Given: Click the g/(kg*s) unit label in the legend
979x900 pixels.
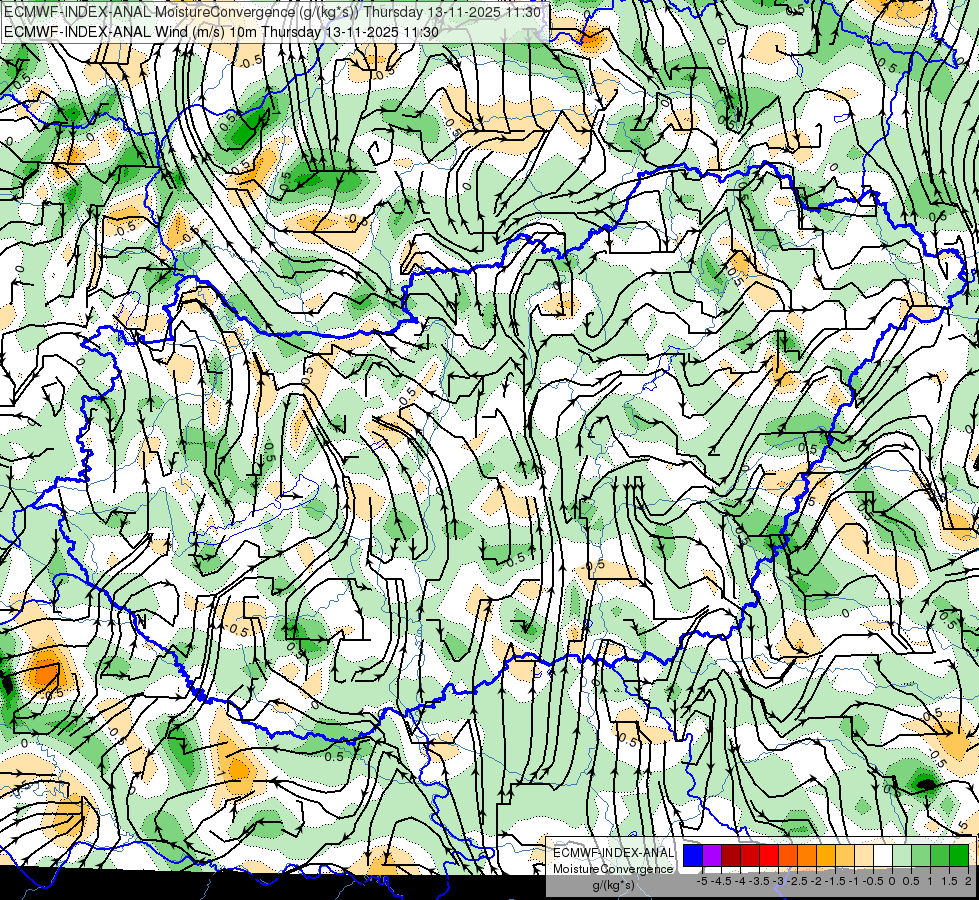Looking at the screenshot, I should pyautogui.click(x=613, y=885).
